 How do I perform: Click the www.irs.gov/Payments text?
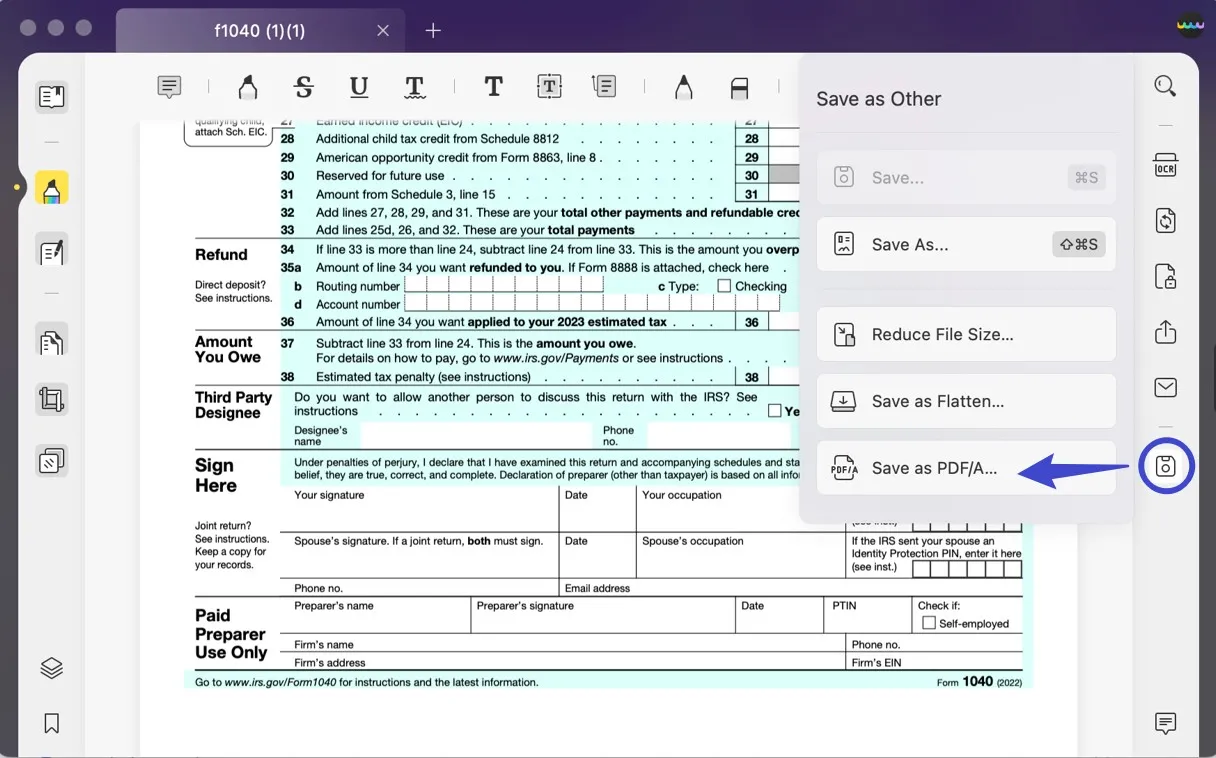(x=556, y=358)
